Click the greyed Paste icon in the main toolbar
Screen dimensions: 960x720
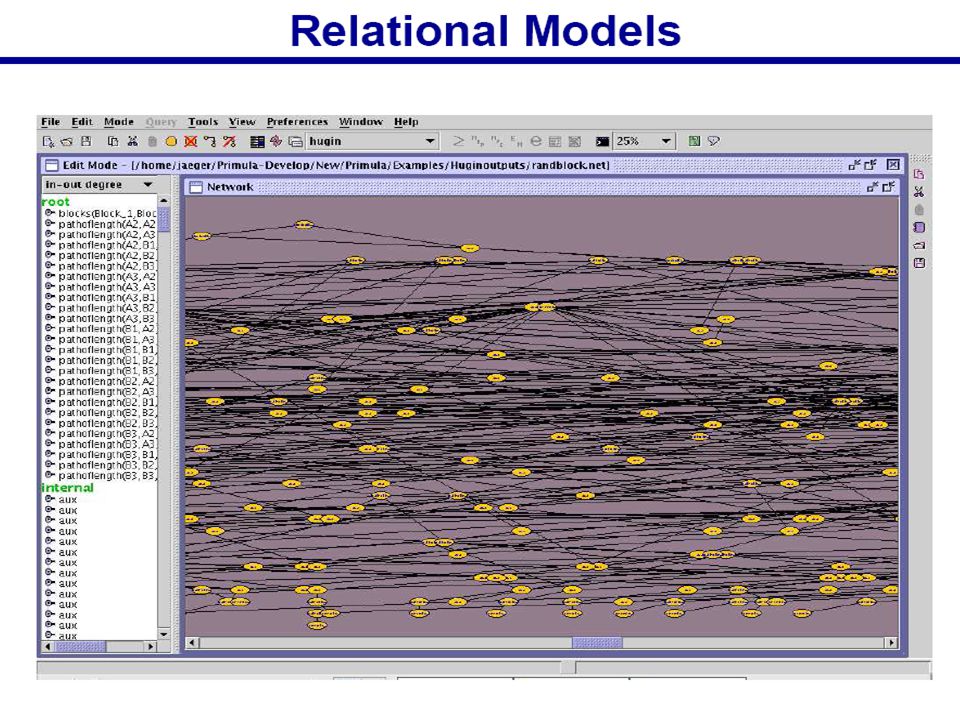pyautogui.click(x=152, y=141)
